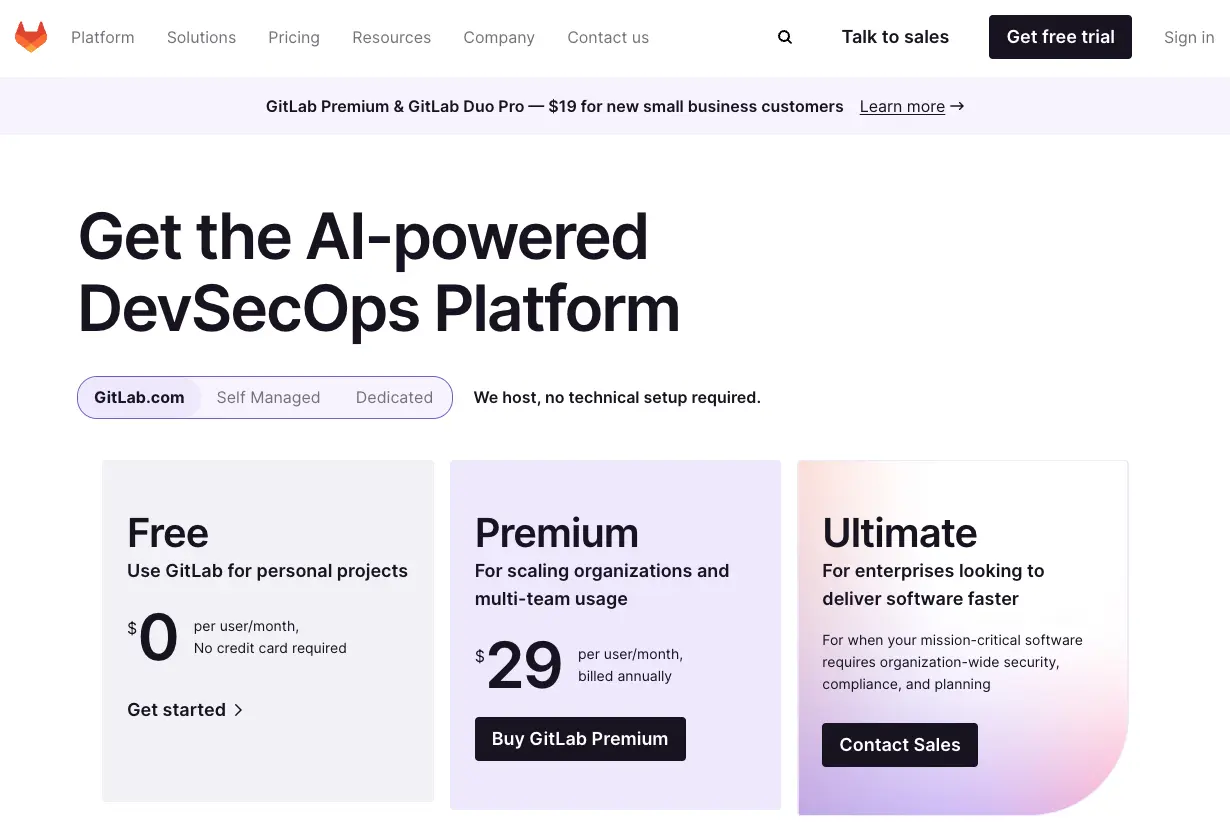Image resolution: width=1230 pixels, height=823 pixels.
Task: Switch to the Dedicated tab
Action: [x=394, y=397]
